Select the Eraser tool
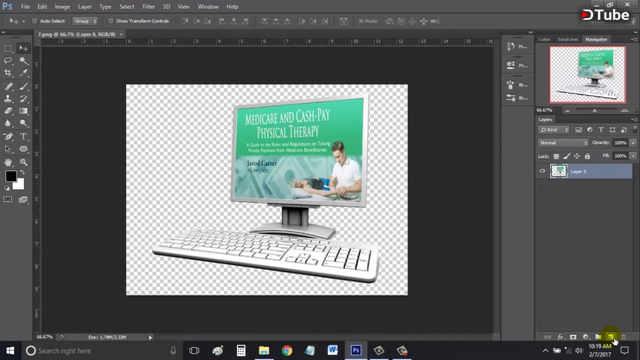Screen dimensions: 640x360 coord(8,111)
